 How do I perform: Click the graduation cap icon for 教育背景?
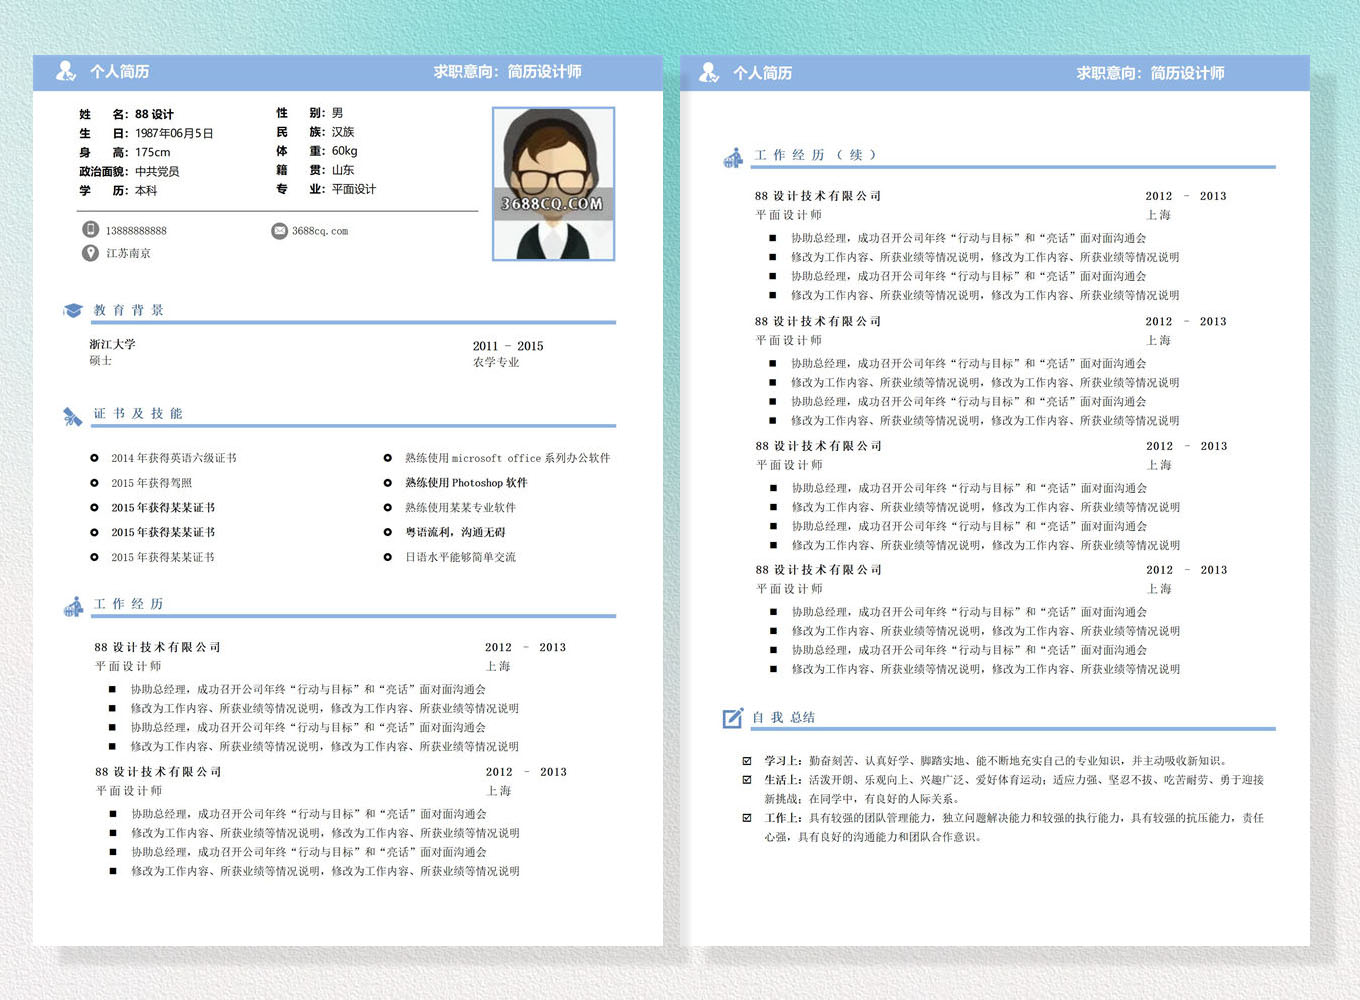point(72,311)
